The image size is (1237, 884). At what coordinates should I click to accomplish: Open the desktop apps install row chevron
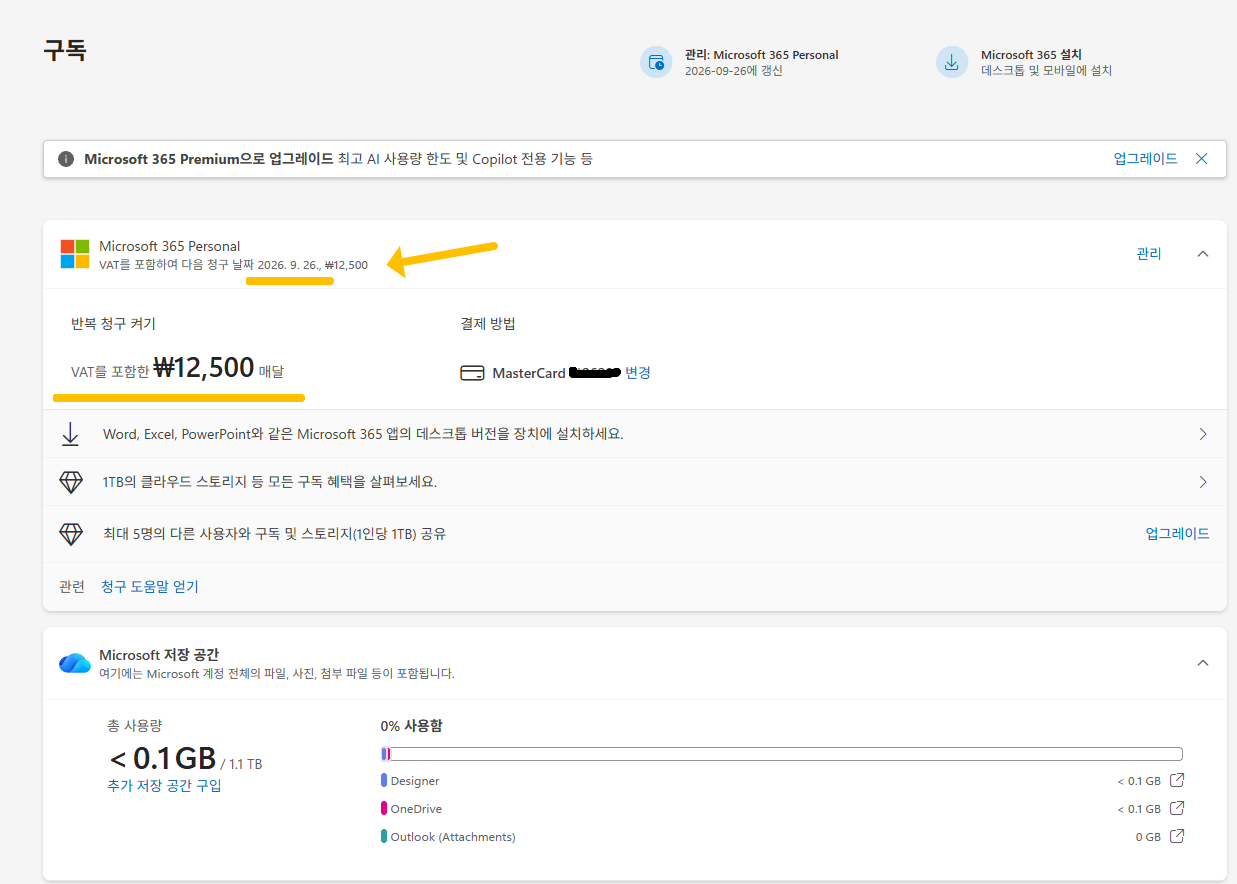point(1203,434)
